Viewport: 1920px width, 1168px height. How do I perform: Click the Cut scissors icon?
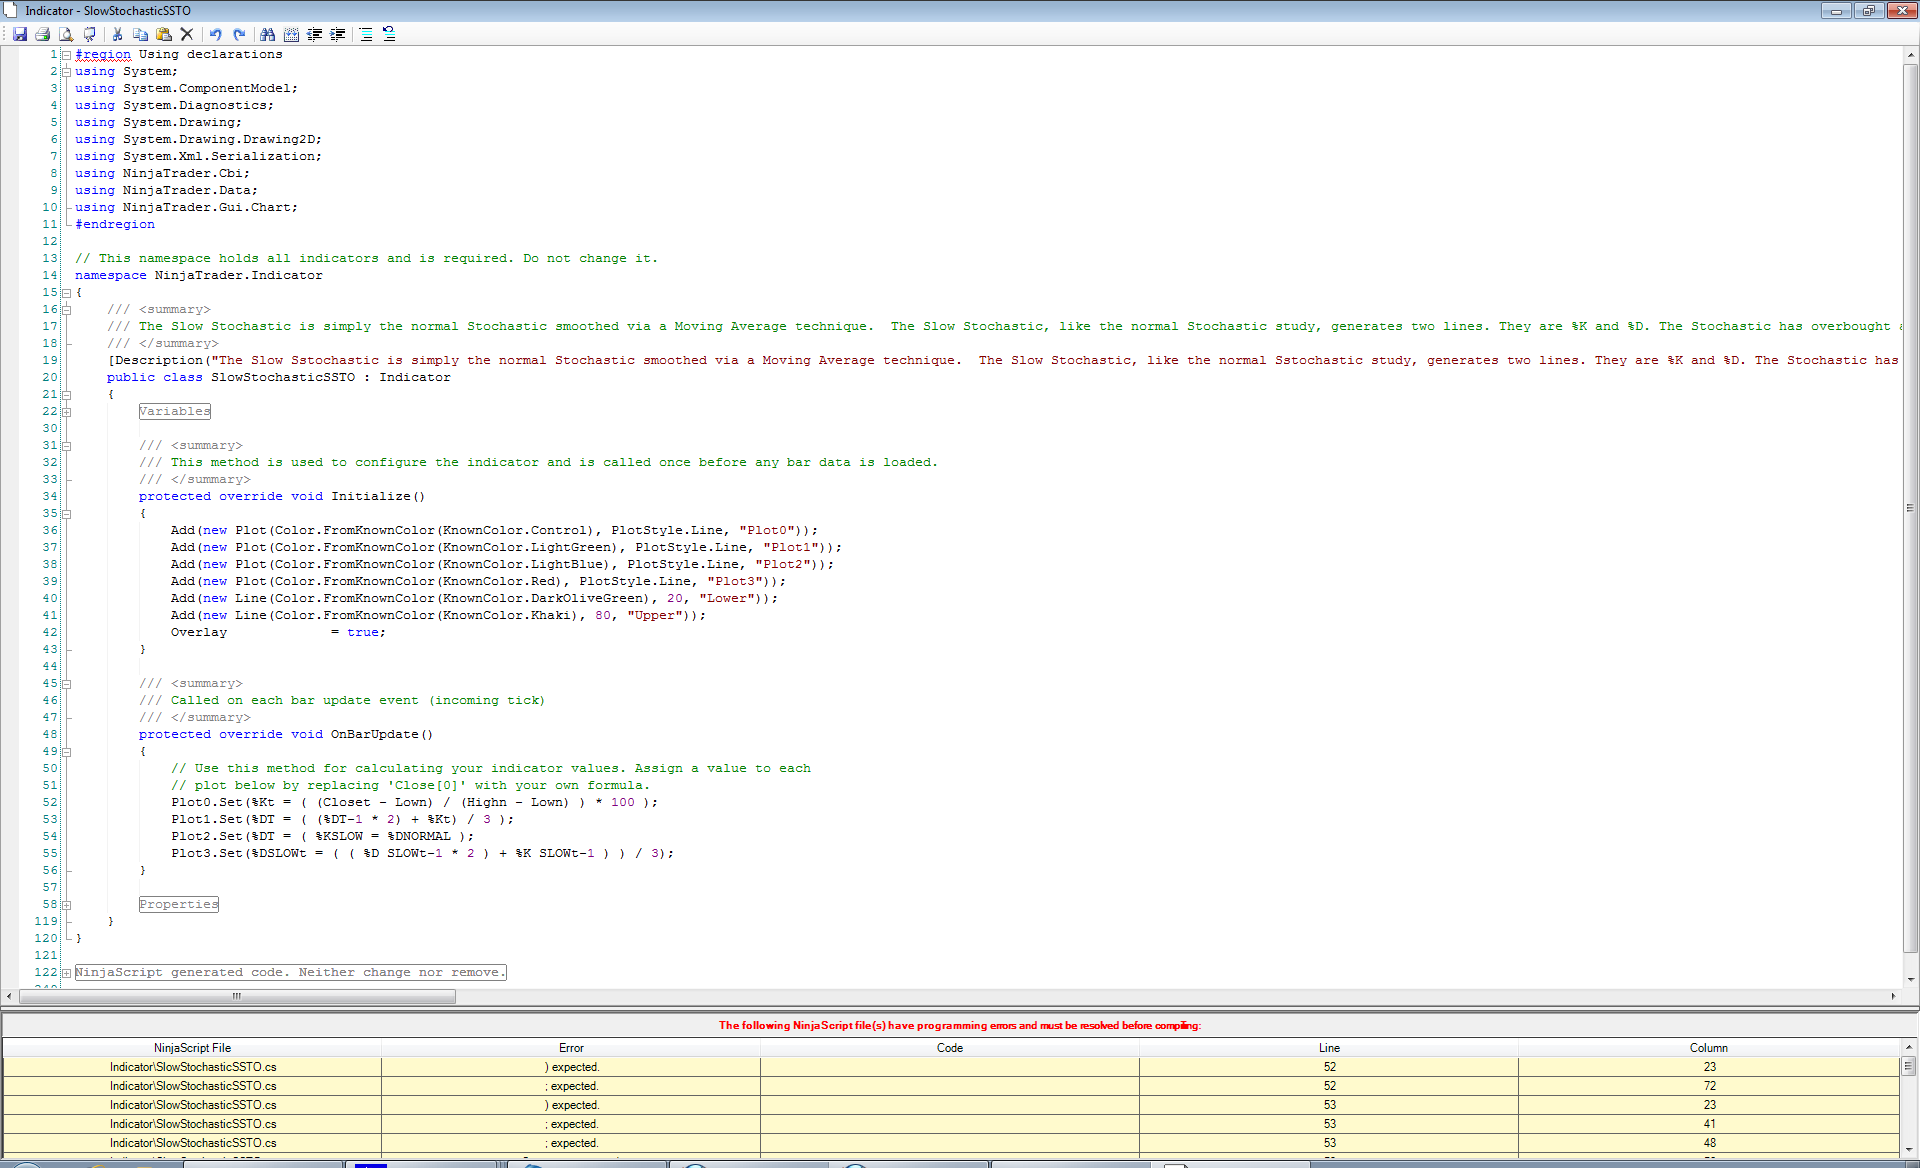(117, 34)
